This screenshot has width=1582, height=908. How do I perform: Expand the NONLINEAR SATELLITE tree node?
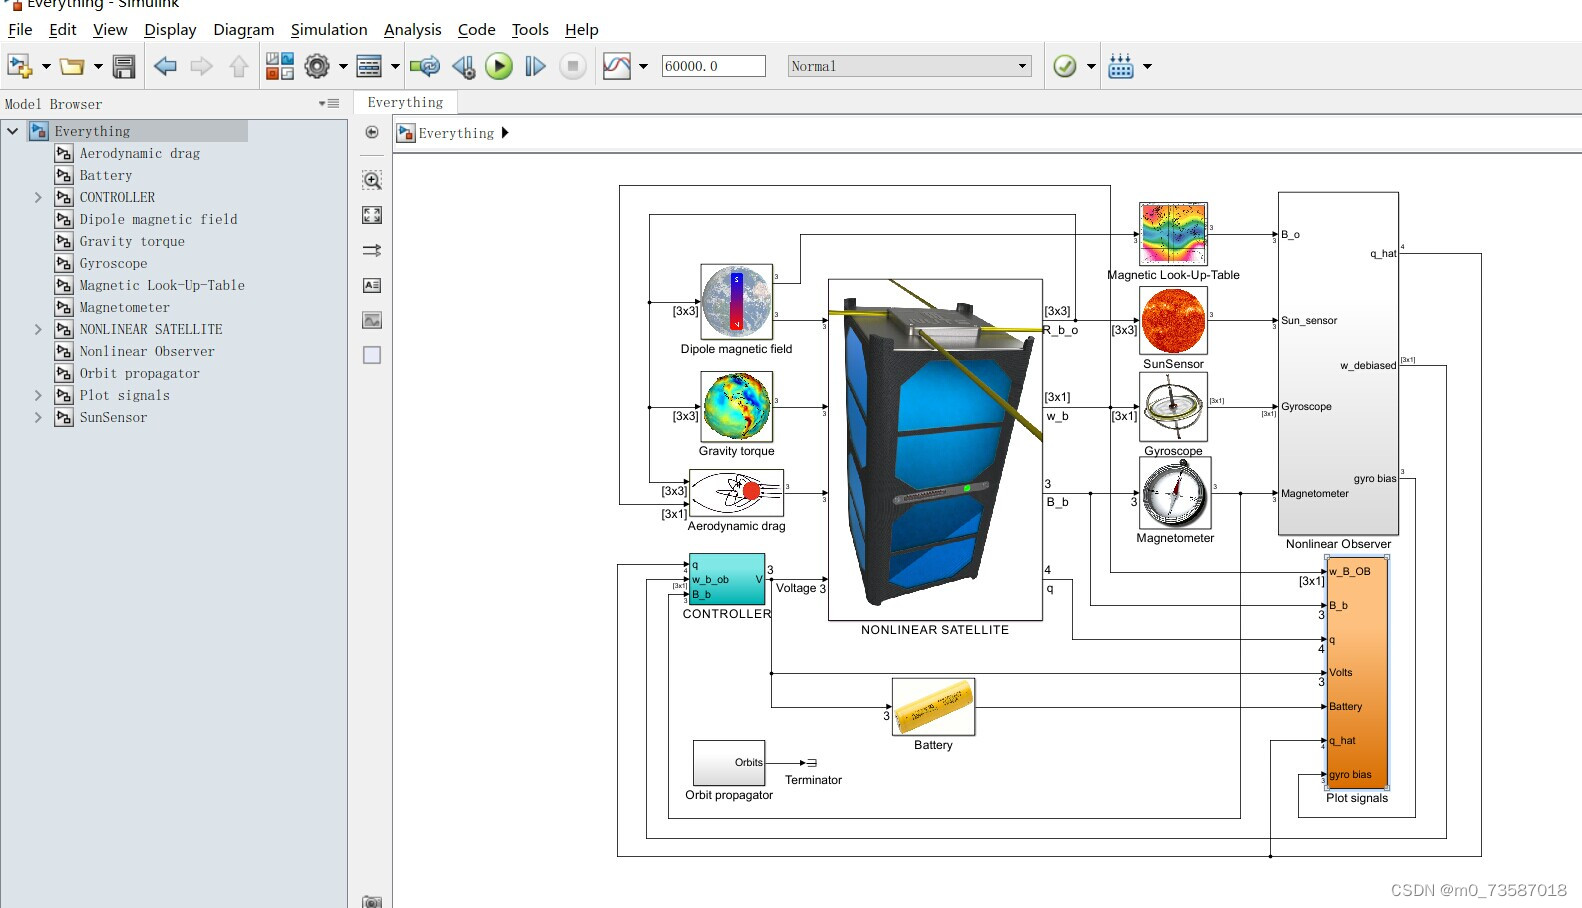(38, 329)
